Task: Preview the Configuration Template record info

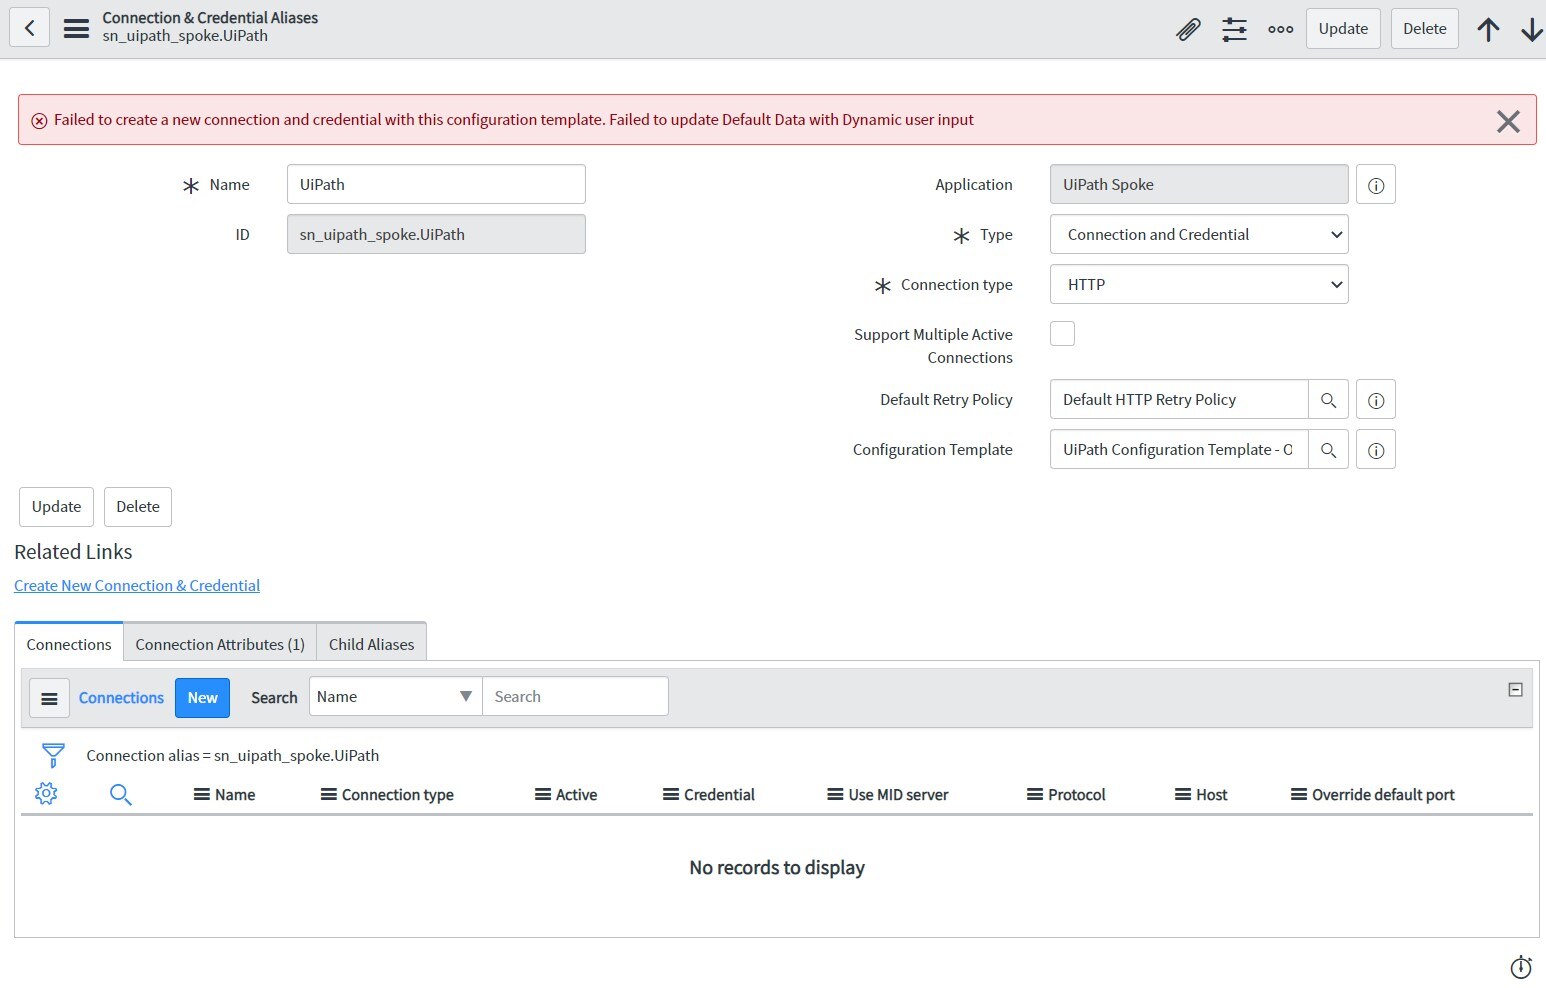Action: (1376, 450)
